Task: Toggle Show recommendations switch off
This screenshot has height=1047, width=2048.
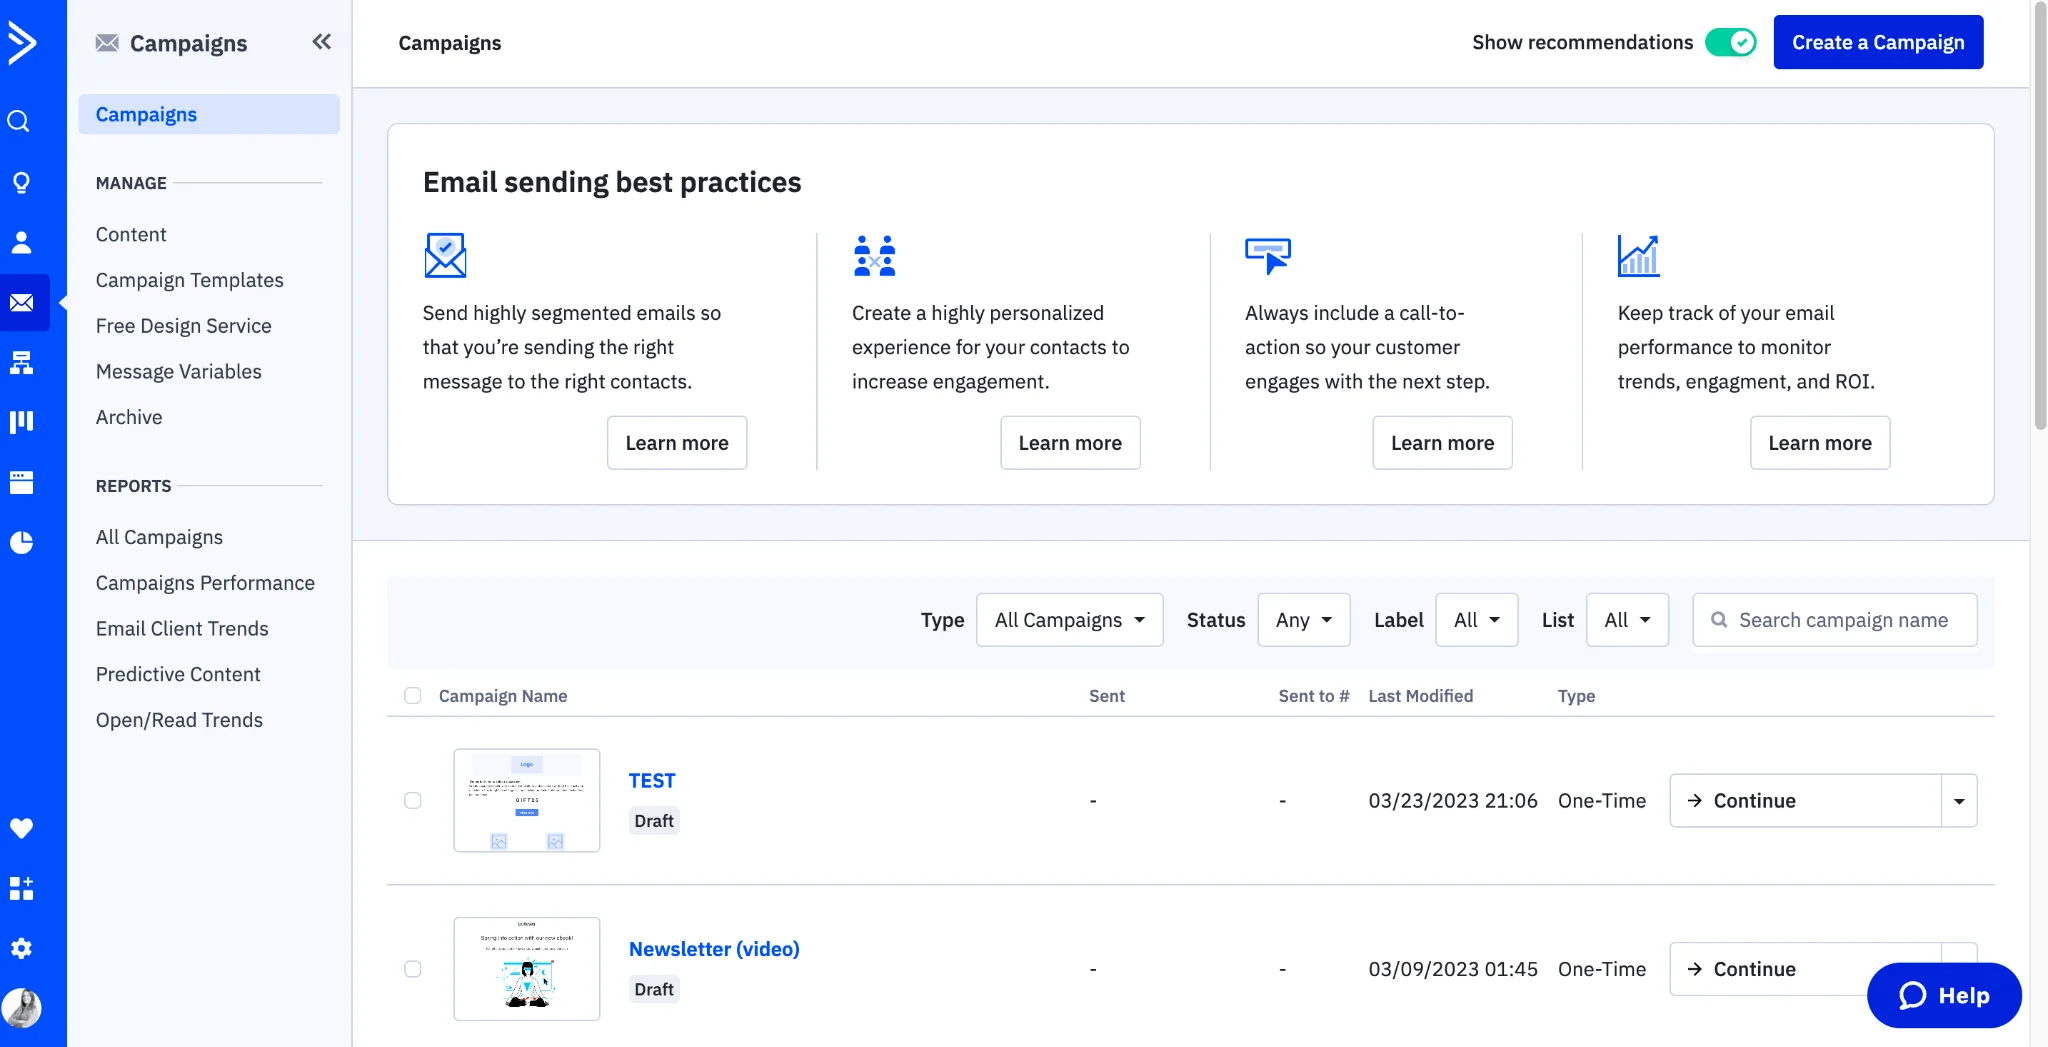Action: tap(1730, 42)
